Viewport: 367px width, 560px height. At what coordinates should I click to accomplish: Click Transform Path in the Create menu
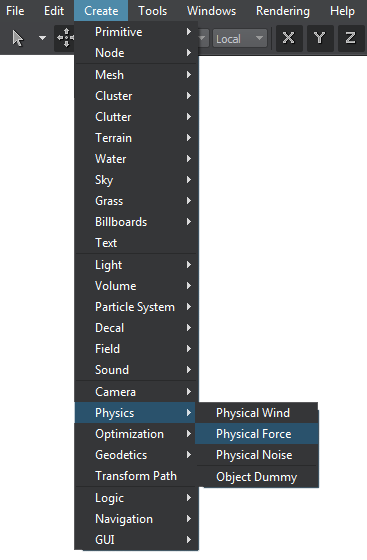(136, 476)
